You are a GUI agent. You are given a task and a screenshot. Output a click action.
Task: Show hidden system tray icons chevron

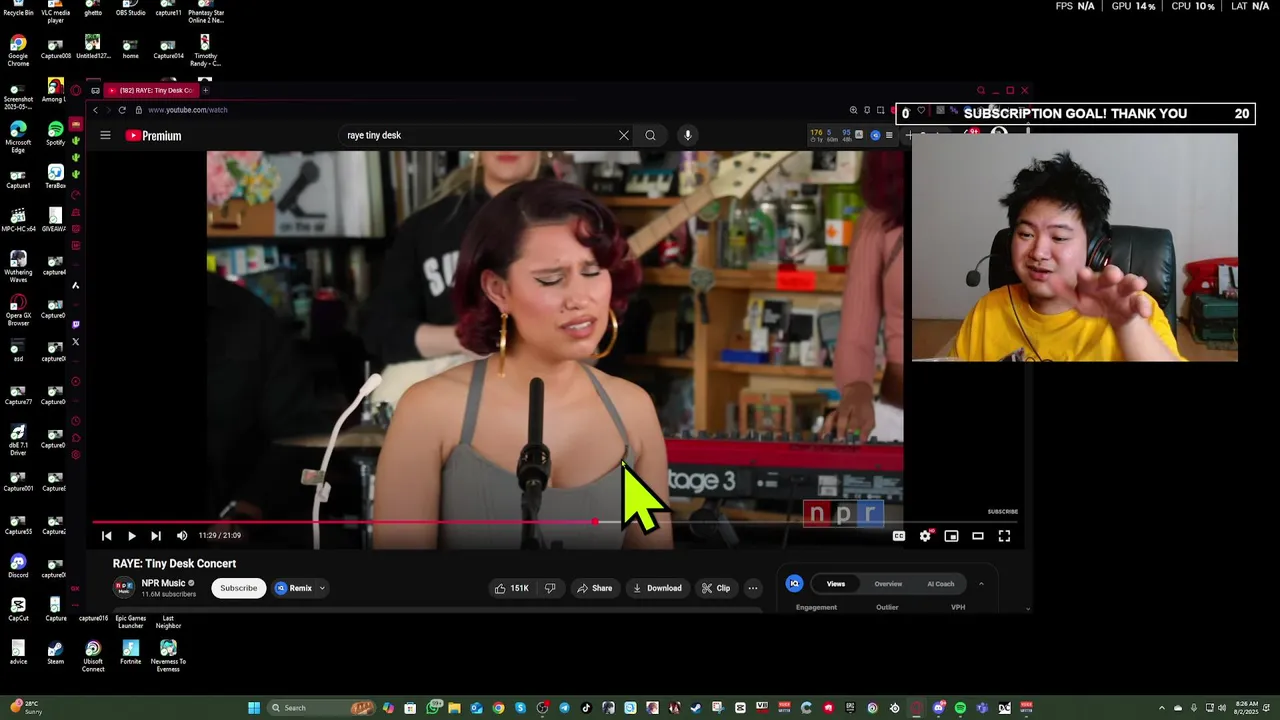[1161, 708]
